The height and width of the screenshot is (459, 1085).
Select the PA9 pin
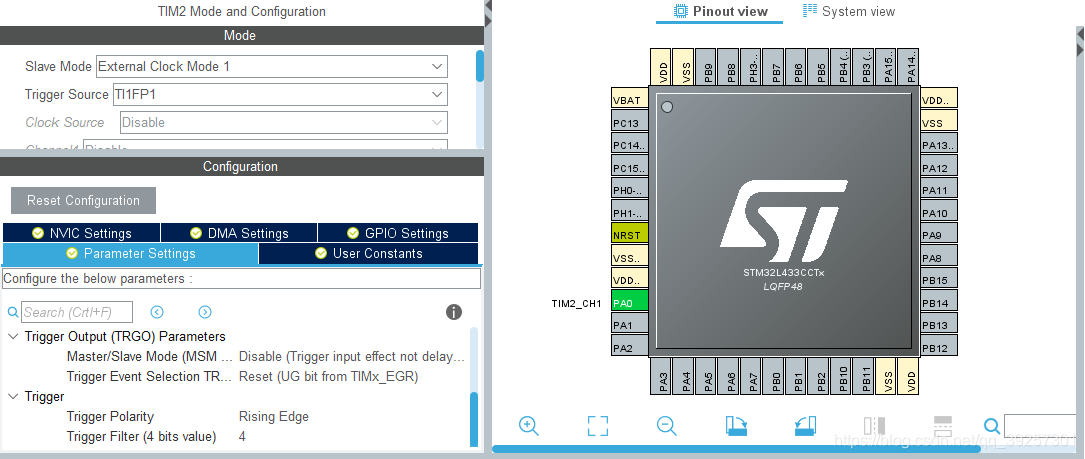coord(939,235)
